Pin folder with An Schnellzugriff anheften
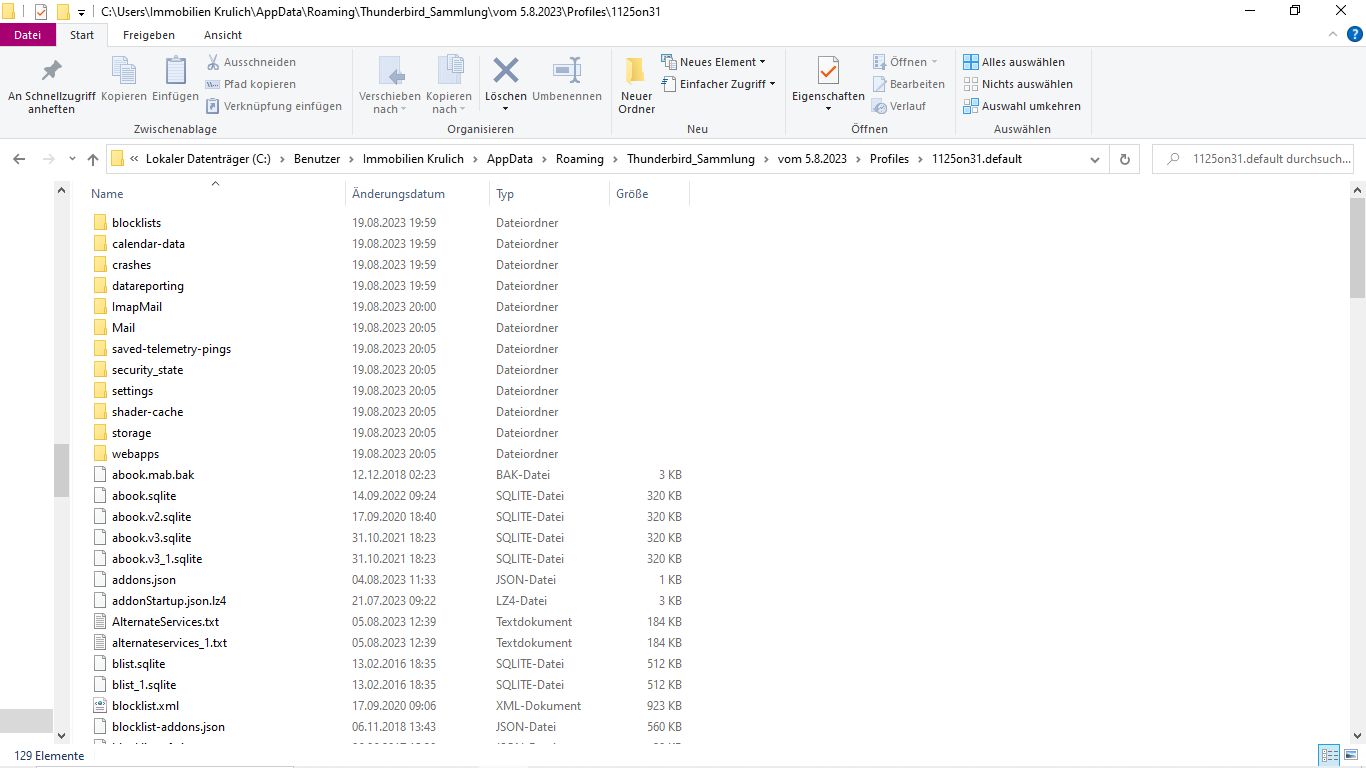Image resolution: width=1366 pixels, height=768 pixels. click(51, 72)
